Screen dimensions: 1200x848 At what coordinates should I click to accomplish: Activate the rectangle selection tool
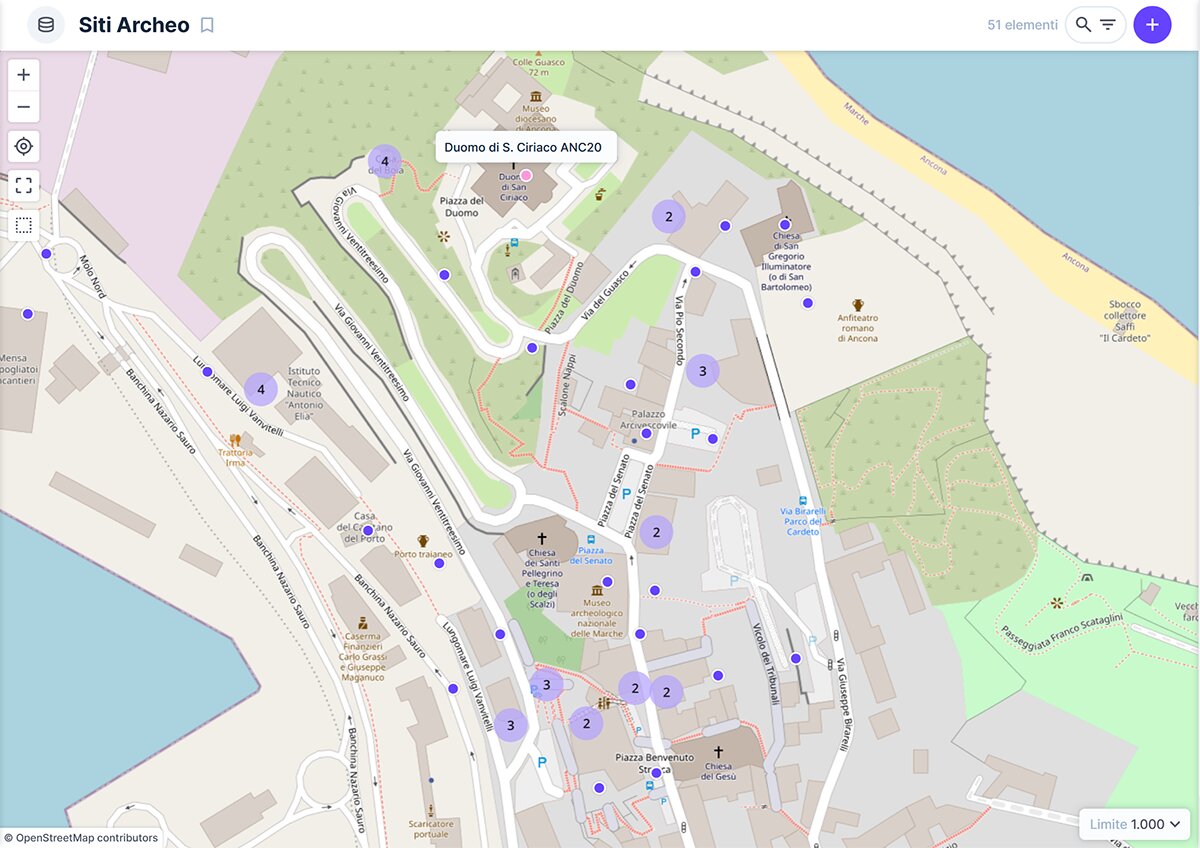(x=24, y=225)
